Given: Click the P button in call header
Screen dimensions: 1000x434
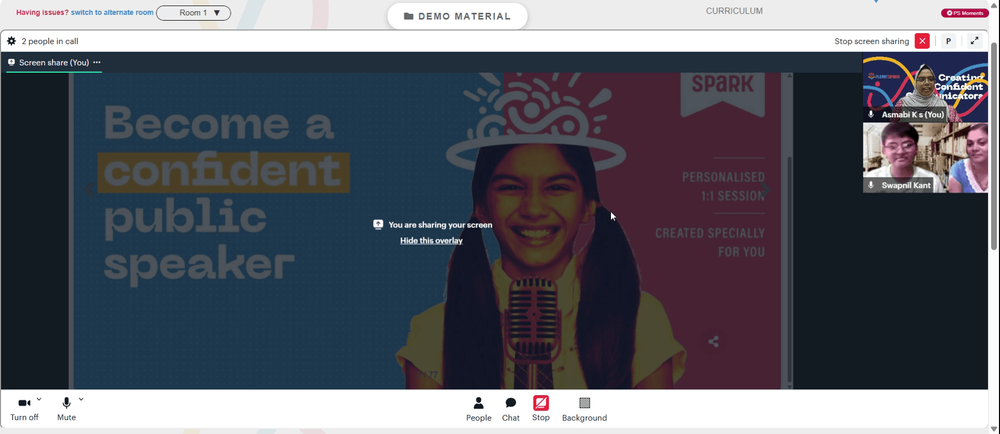Looking at the screenshot, I should 948,41.
